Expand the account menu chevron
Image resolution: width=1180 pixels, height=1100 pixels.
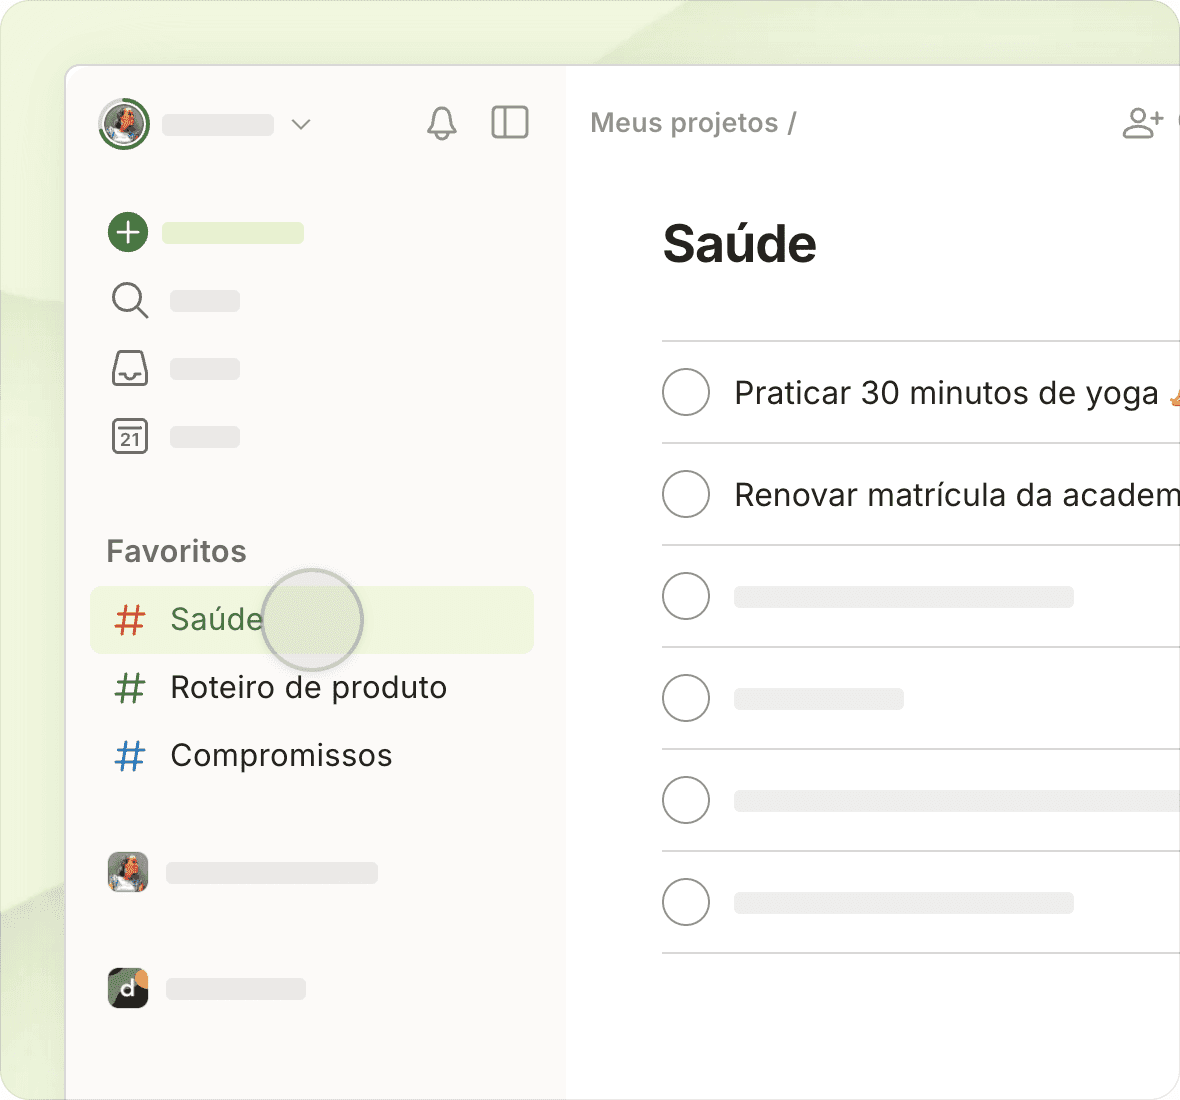pyautogui.click(x=301, y=124)
